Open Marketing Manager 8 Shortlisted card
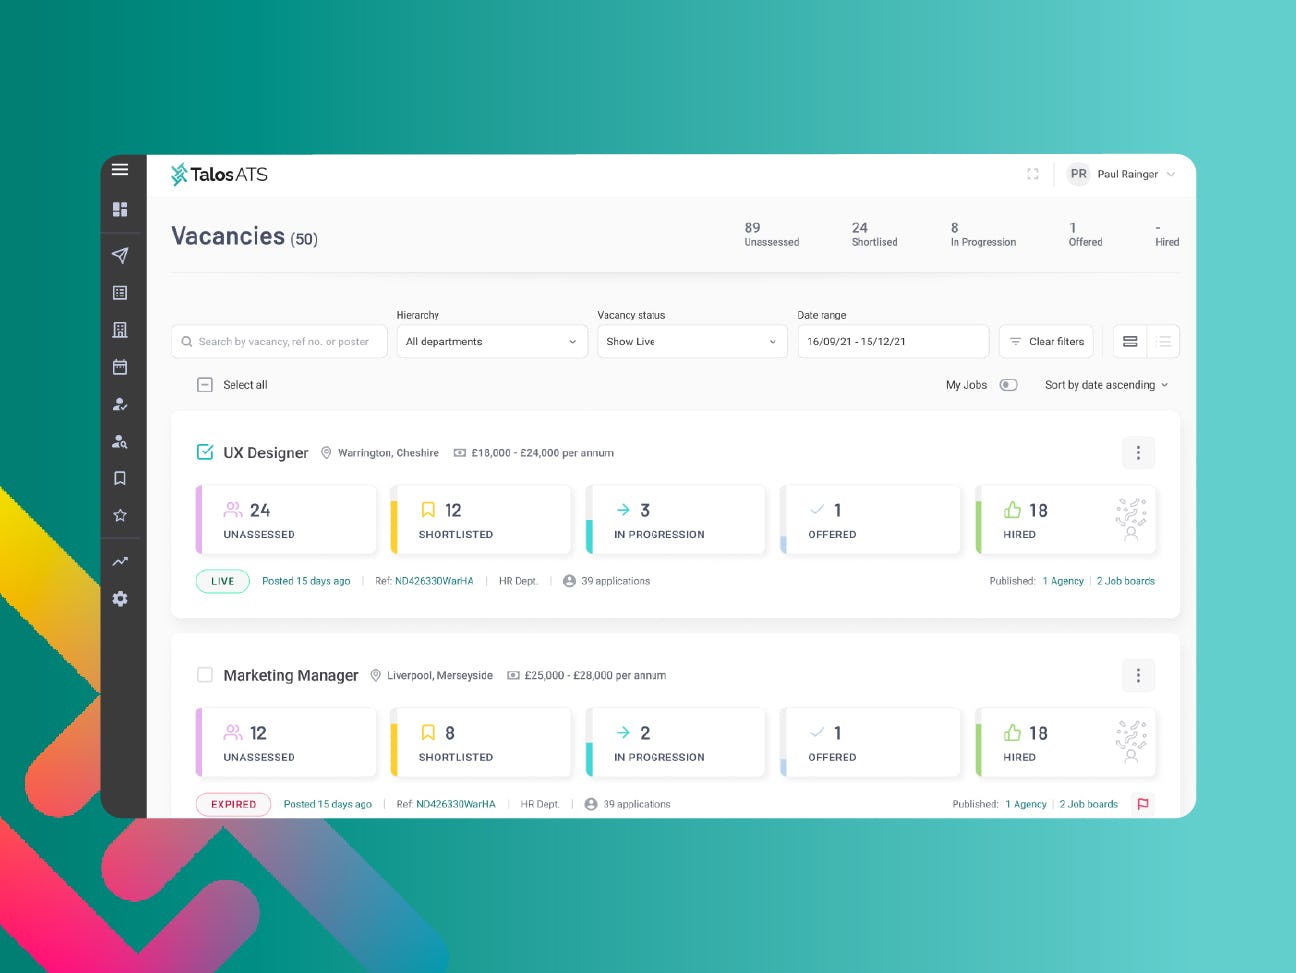The image size is (1296, 973). [481, 743]
